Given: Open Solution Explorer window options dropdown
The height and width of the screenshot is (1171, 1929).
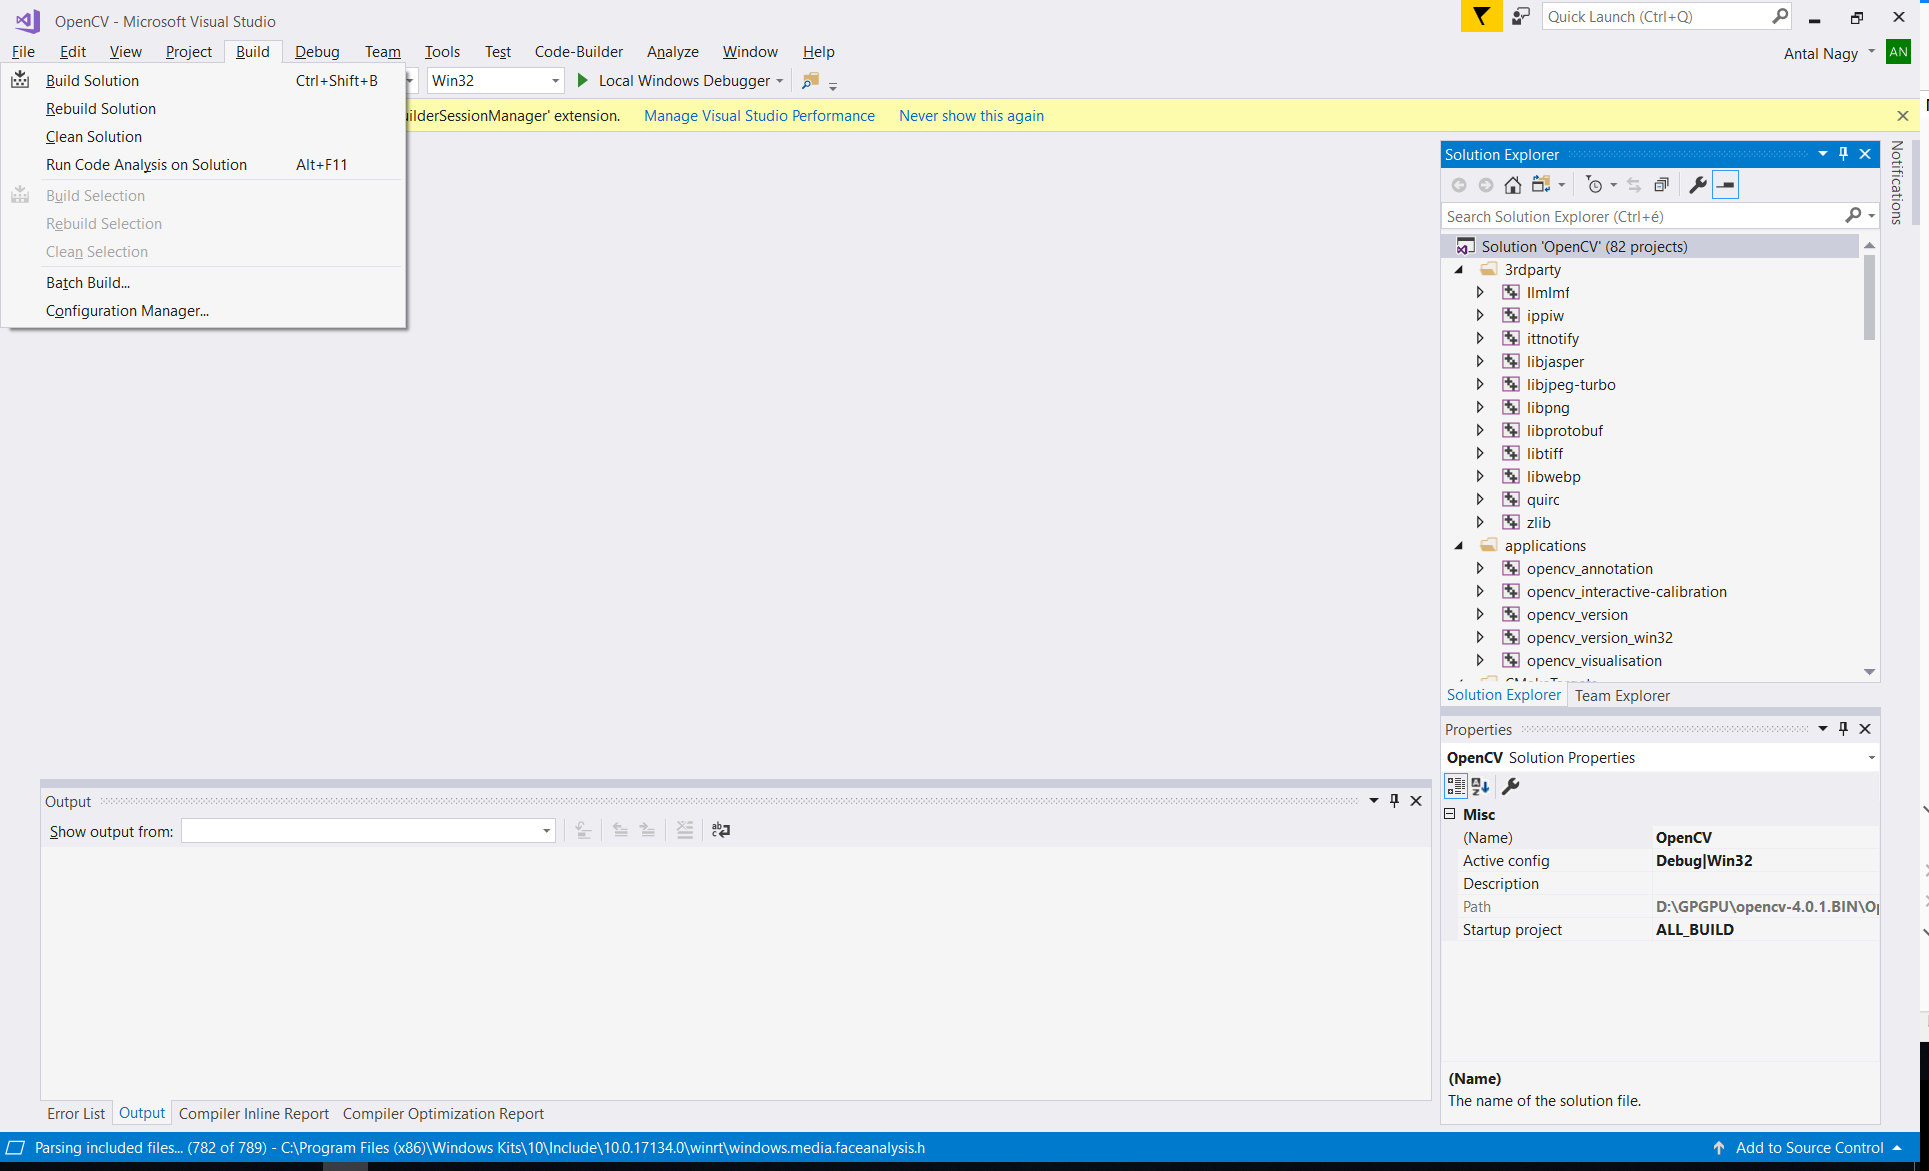Looking at the screenshot, I should [1823, 154].
